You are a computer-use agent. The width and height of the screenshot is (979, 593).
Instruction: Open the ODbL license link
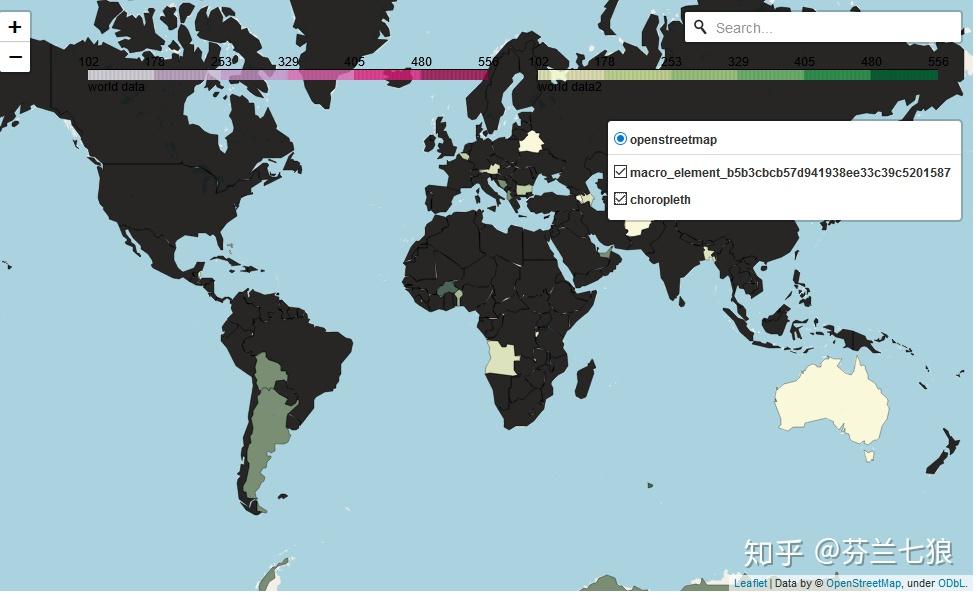click(949, 583)
